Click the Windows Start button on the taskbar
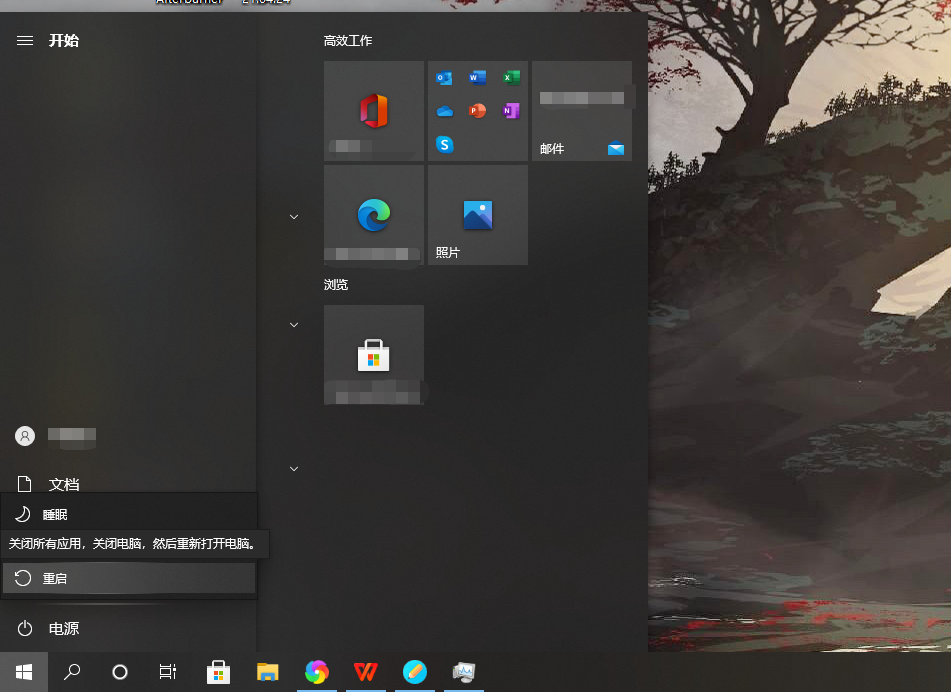 (x=24, y=672)
